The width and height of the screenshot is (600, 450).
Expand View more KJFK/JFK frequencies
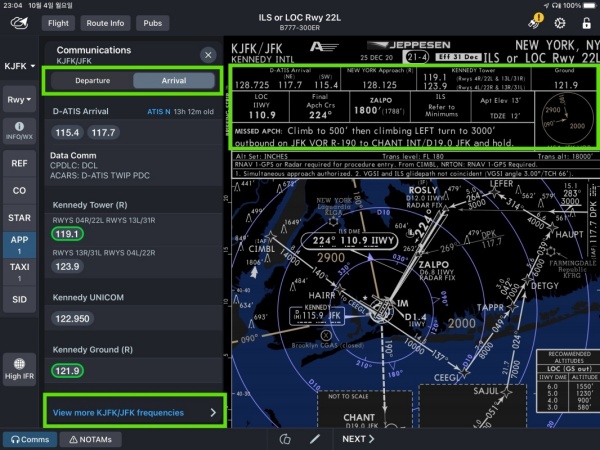pos(134,412)
